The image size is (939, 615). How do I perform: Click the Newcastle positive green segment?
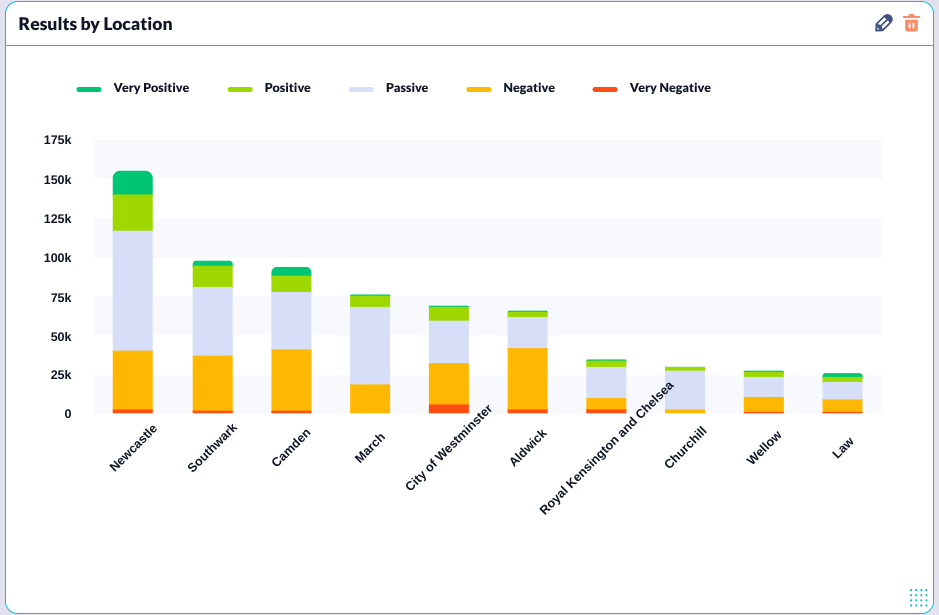[x=133, y=212]
